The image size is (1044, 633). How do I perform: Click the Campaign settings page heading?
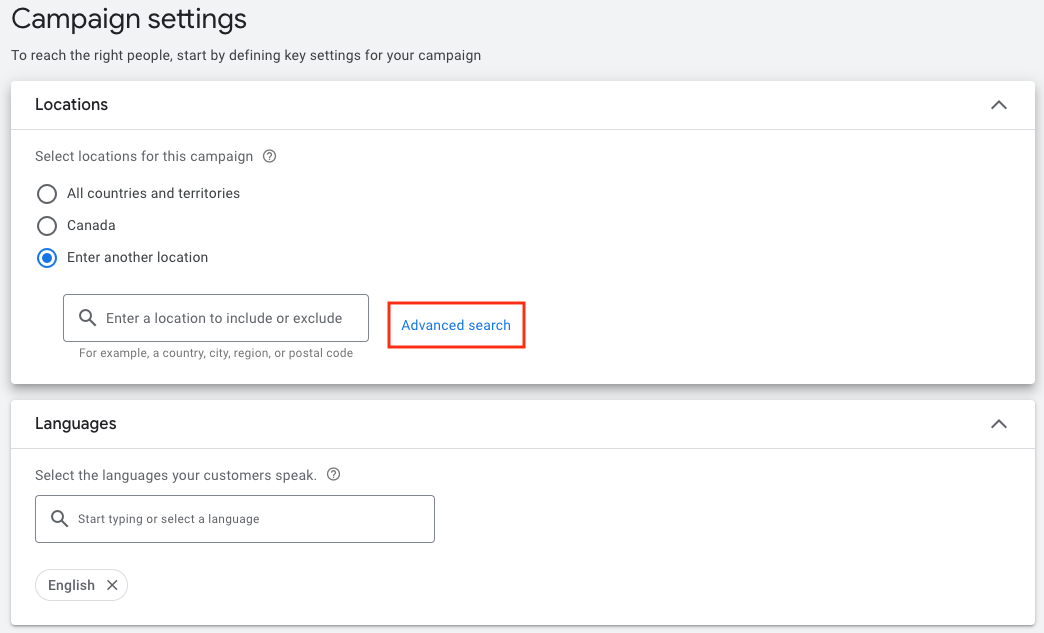click(128, 18)
